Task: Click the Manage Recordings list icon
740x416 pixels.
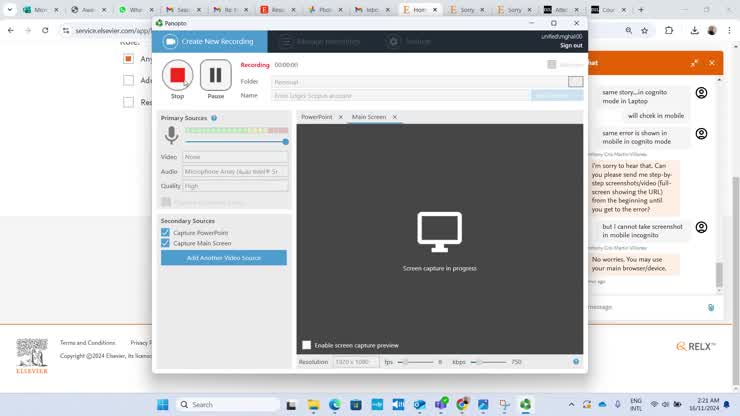Action: tap(286, 42)
